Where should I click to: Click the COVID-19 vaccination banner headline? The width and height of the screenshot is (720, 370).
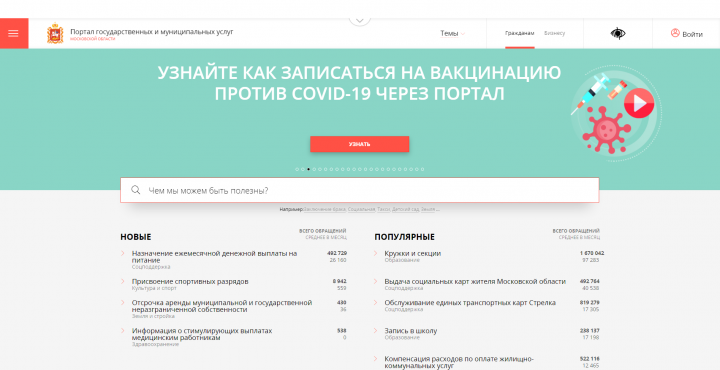click(x=360, y=83)
